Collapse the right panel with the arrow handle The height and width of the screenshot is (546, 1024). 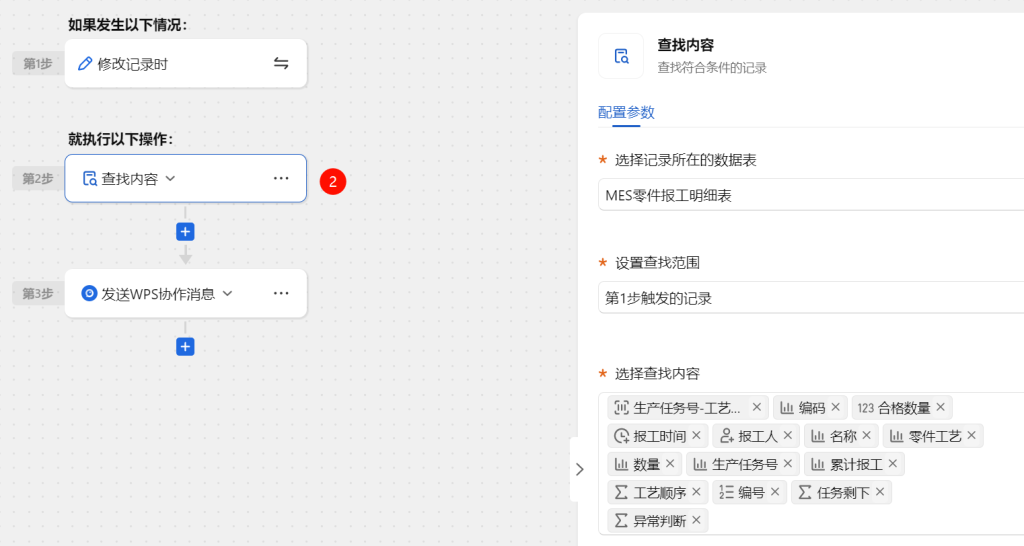[x=579, y=469]
